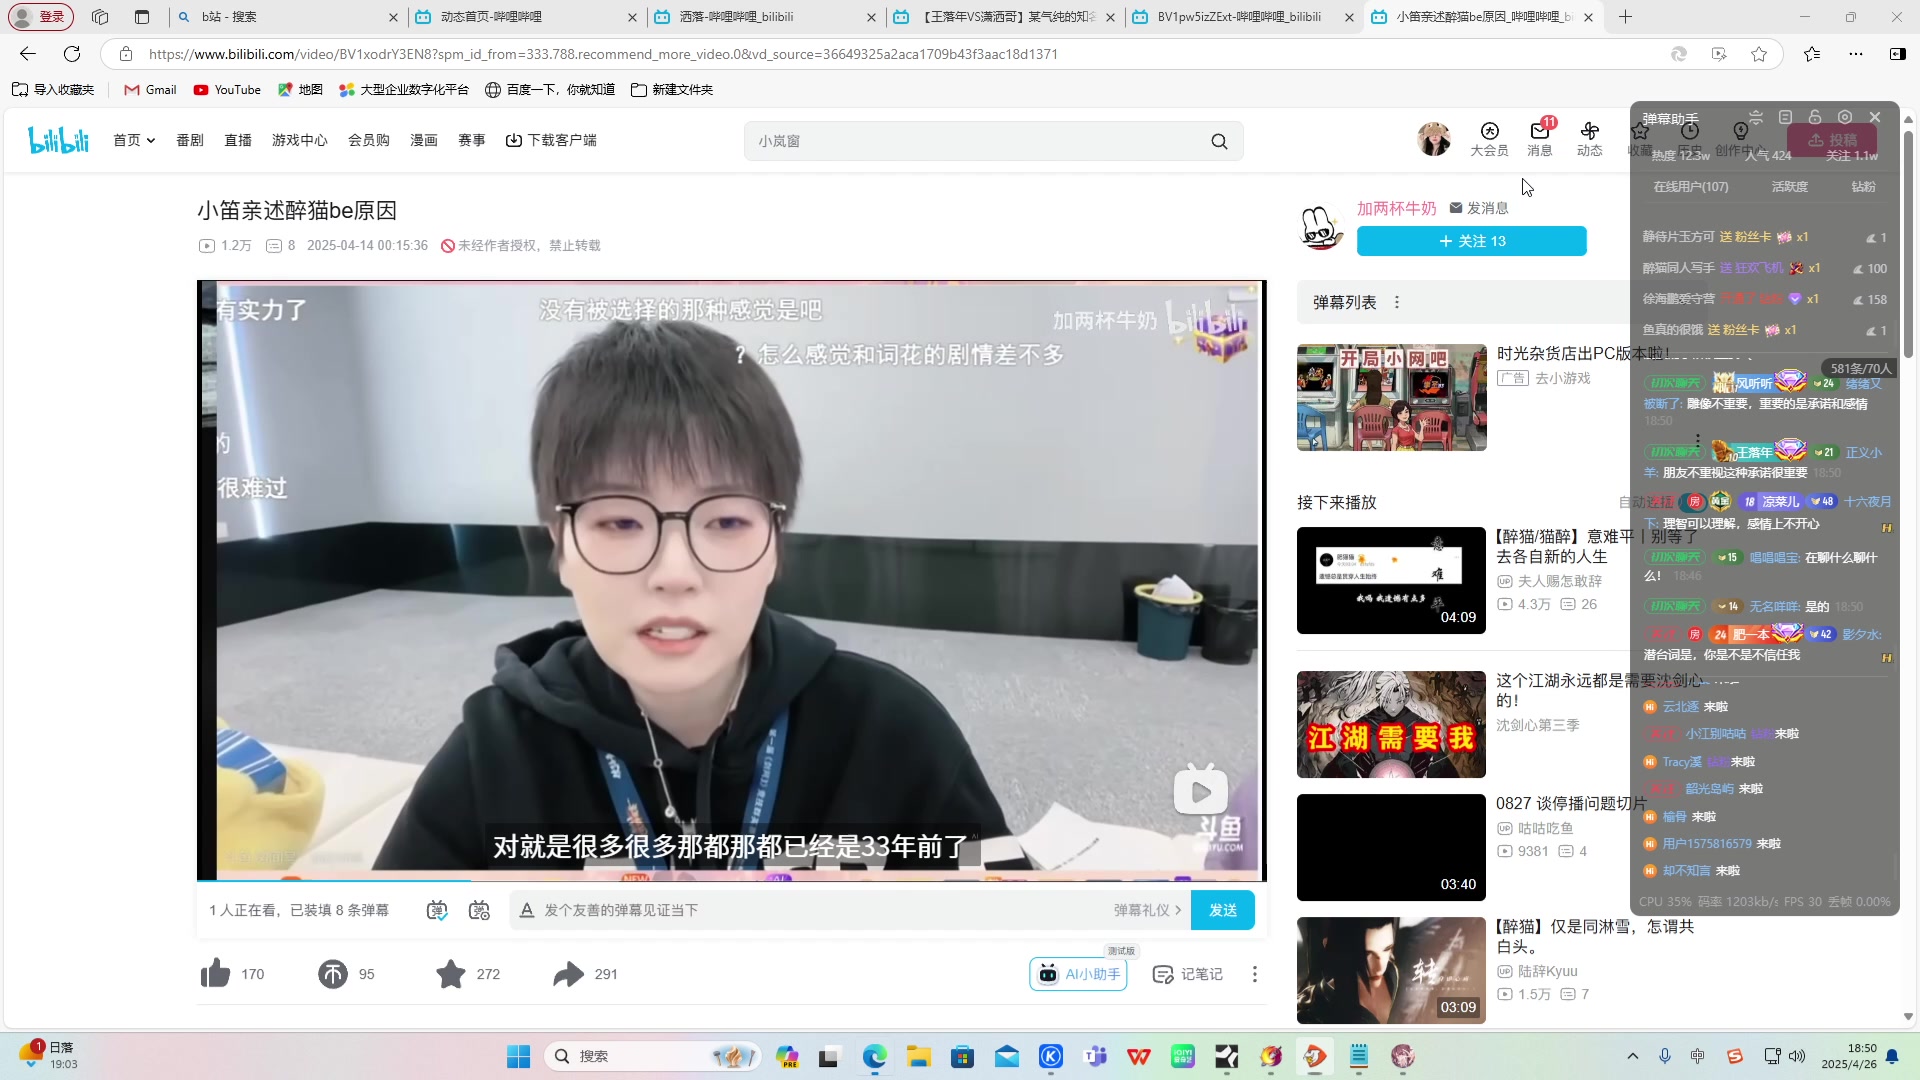Open more options three dots below video
Image resolution: width=1920 pixels, height=1080 pixels.
coord(1255,974)
